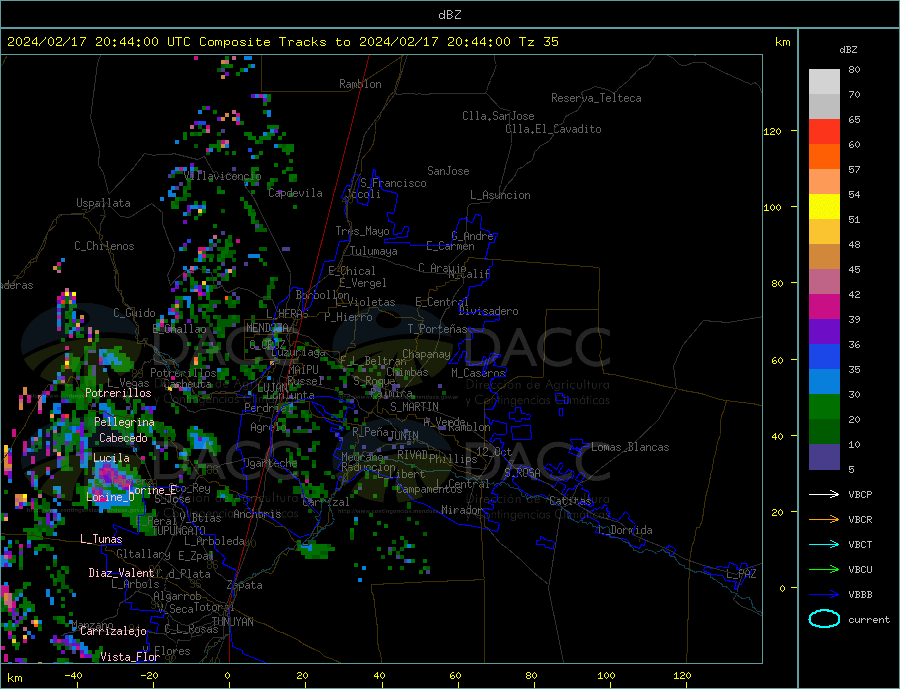The image size is (900, 689).
Task: Click the Ugarteche place label
Action: pos(270,463)
